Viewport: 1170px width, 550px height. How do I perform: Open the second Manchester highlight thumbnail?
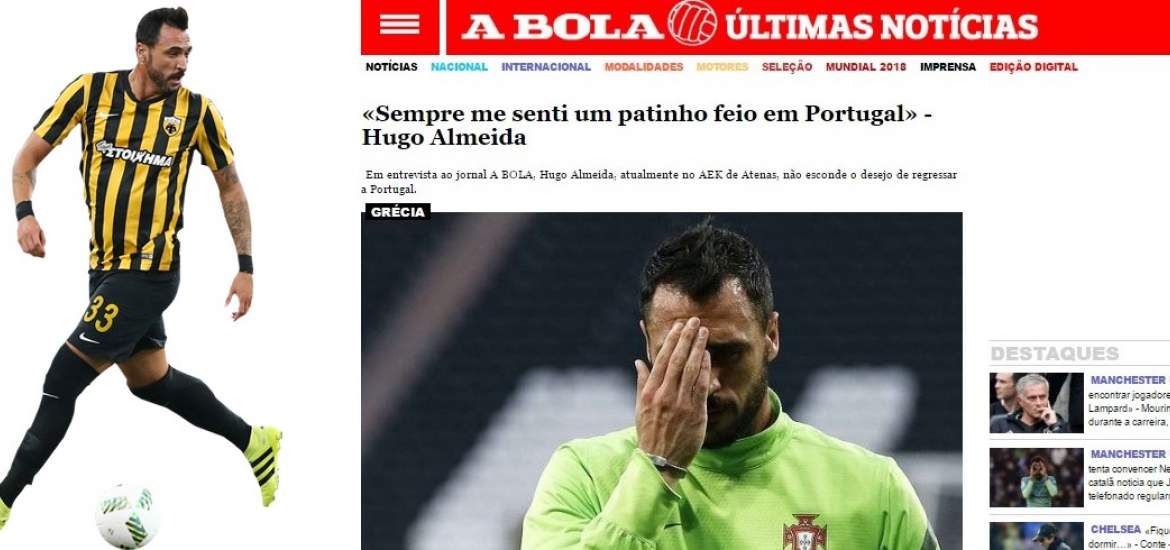[1036, 478]
